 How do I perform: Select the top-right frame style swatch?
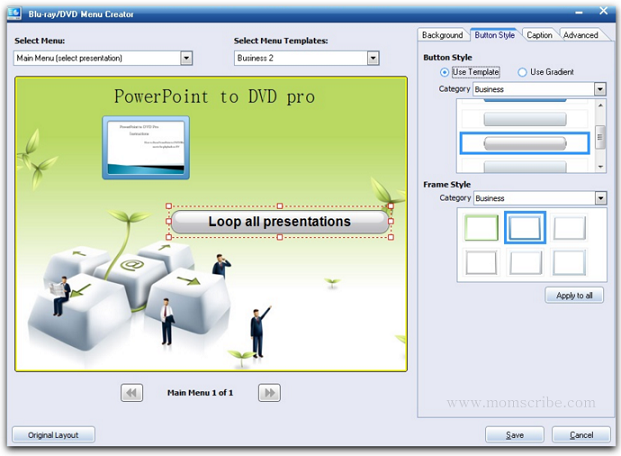[569, 228]
